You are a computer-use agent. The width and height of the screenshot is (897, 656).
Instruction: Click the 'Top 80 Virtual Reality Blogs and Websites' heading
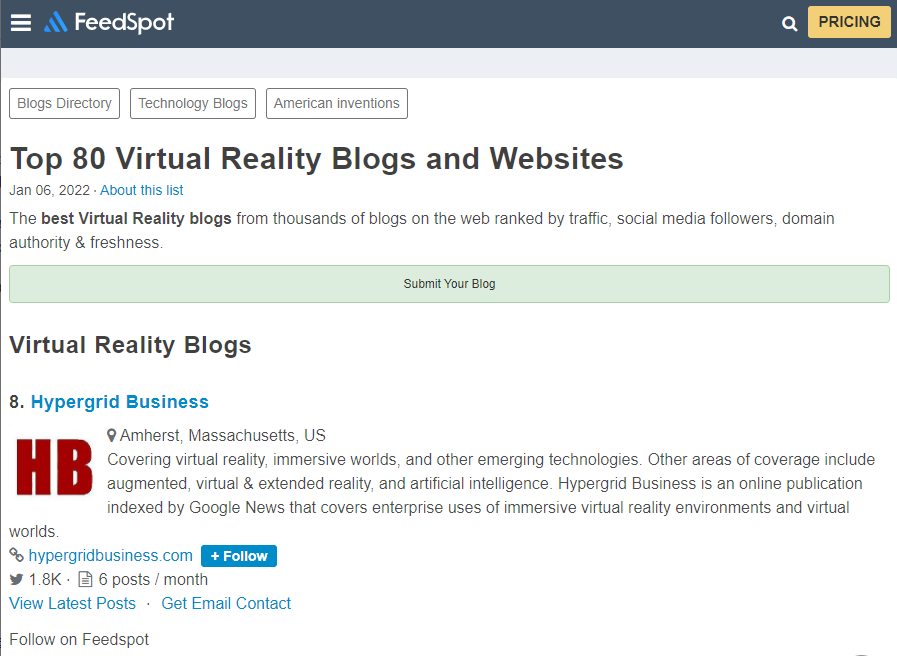(317, 158)
